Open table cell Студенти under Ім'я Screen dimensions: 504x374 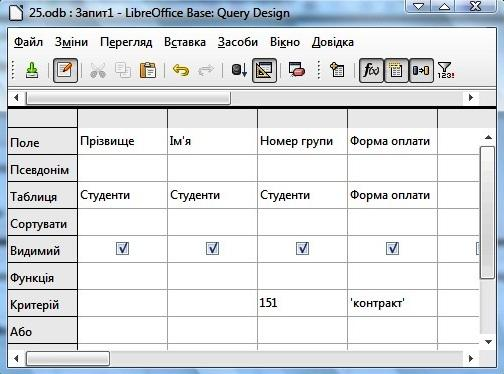pos(212,195)
